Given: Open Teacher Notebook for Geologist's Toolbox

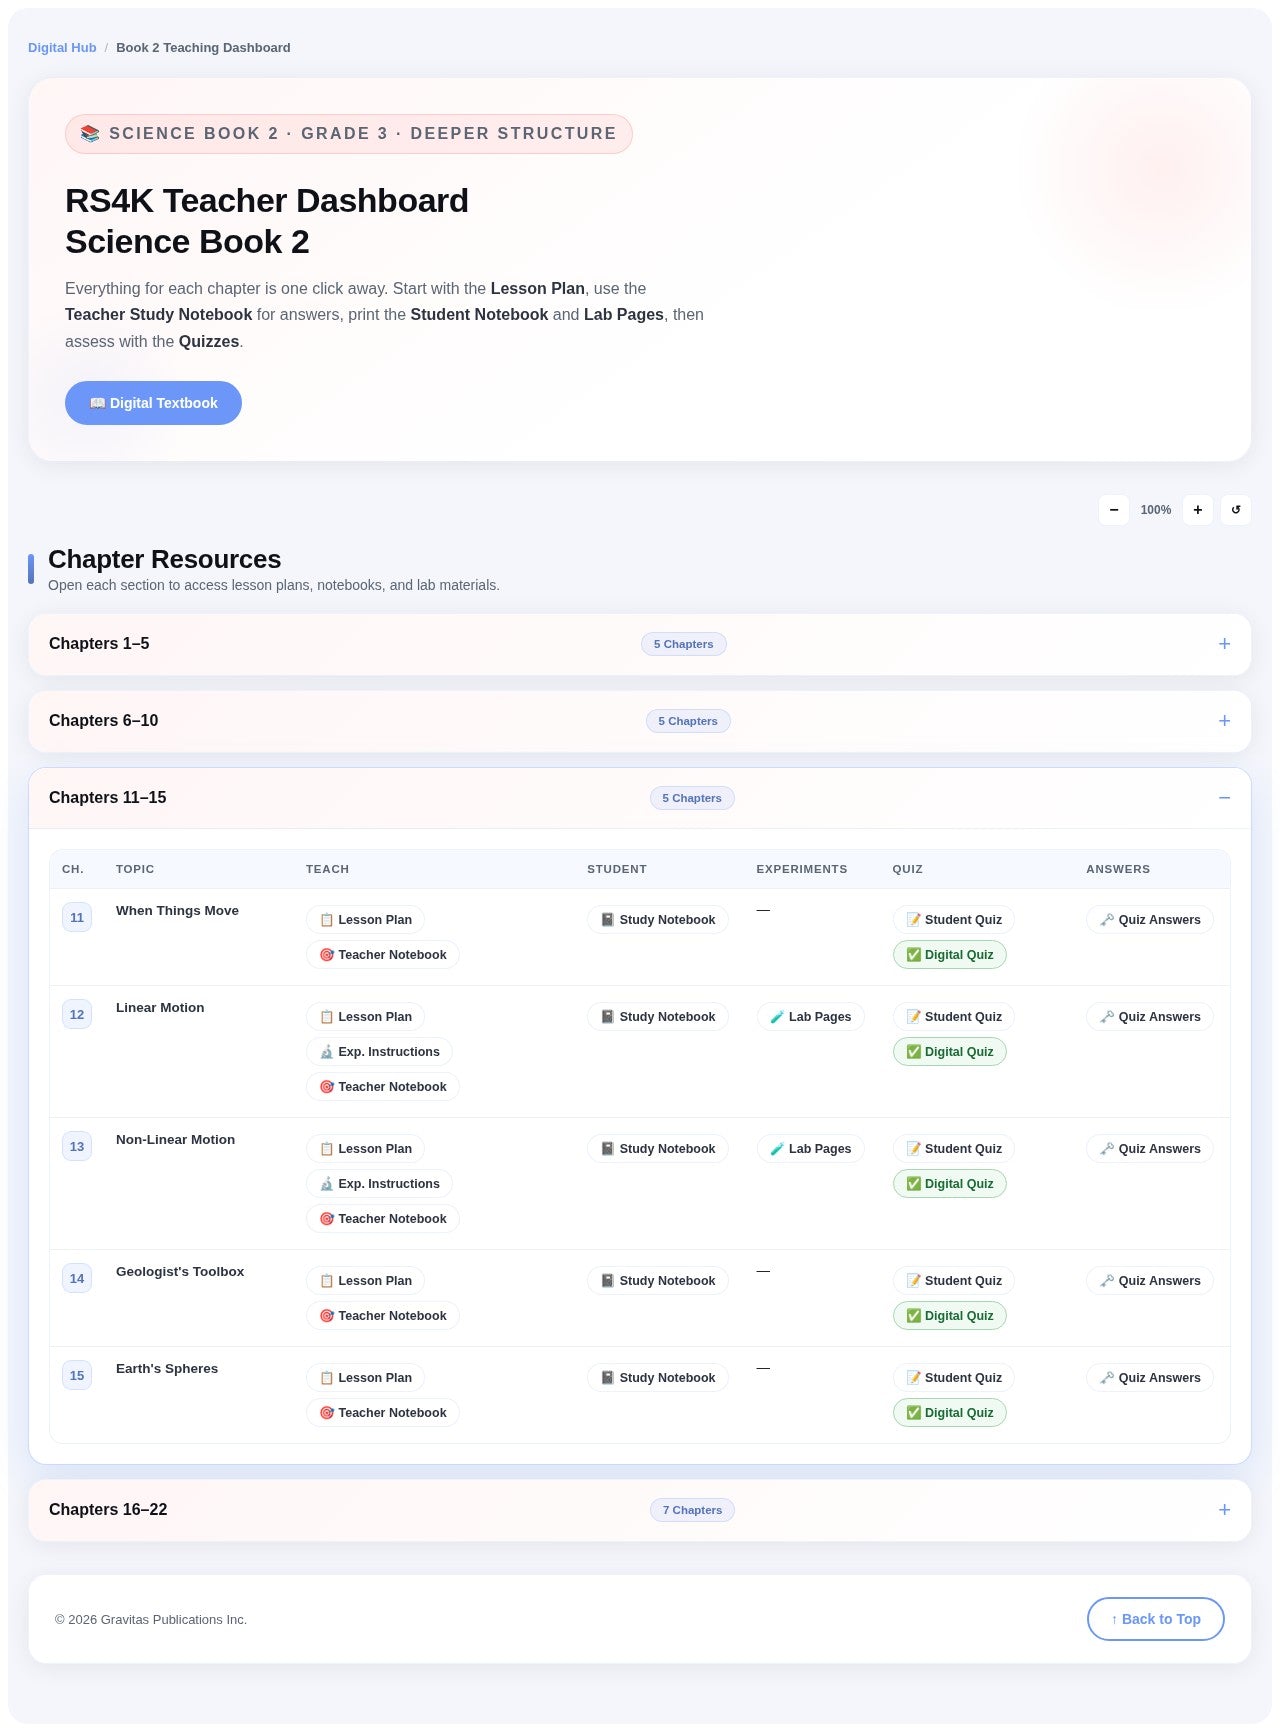Looking at the screenshot, I should pyautogui.click(x=382, y=1316).
